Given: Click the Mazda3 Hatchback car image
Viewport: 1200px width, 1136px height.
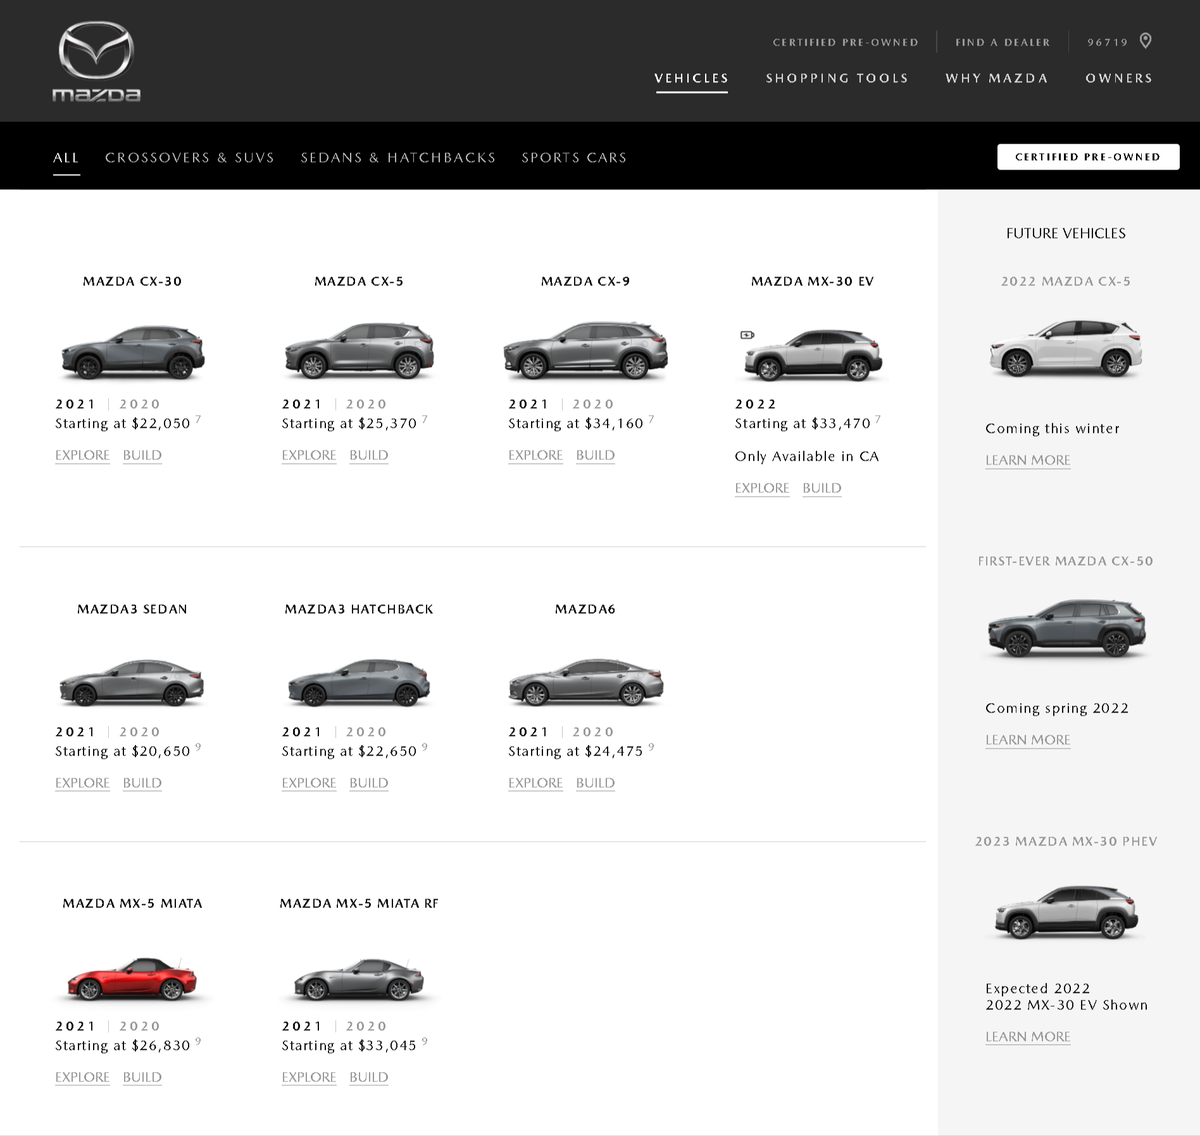Looking at the screenshot, I should (x=359, y=682).
